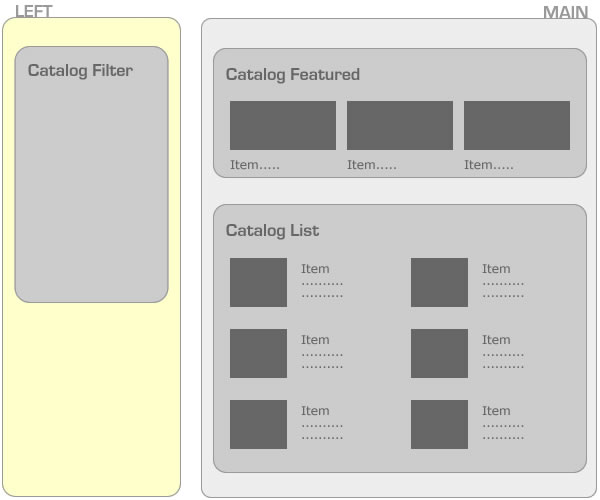Open the top-left Catalog List thumbnail

point(258,282)
